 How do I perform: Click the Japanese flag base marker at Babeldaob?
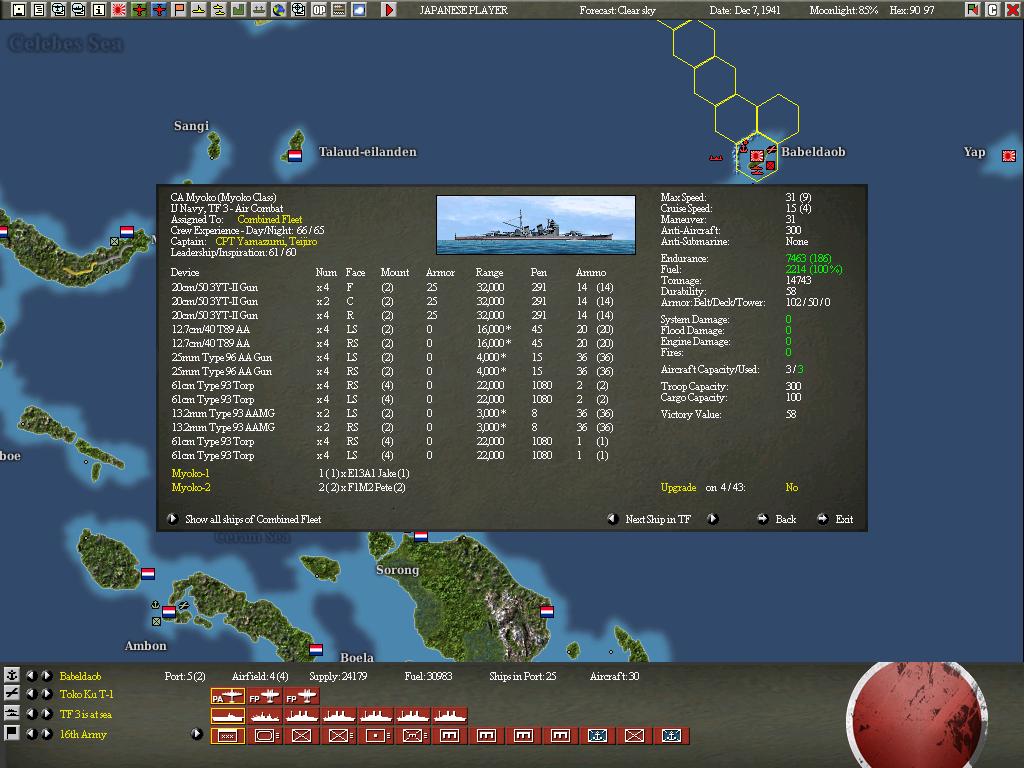(x=757, y=156)
